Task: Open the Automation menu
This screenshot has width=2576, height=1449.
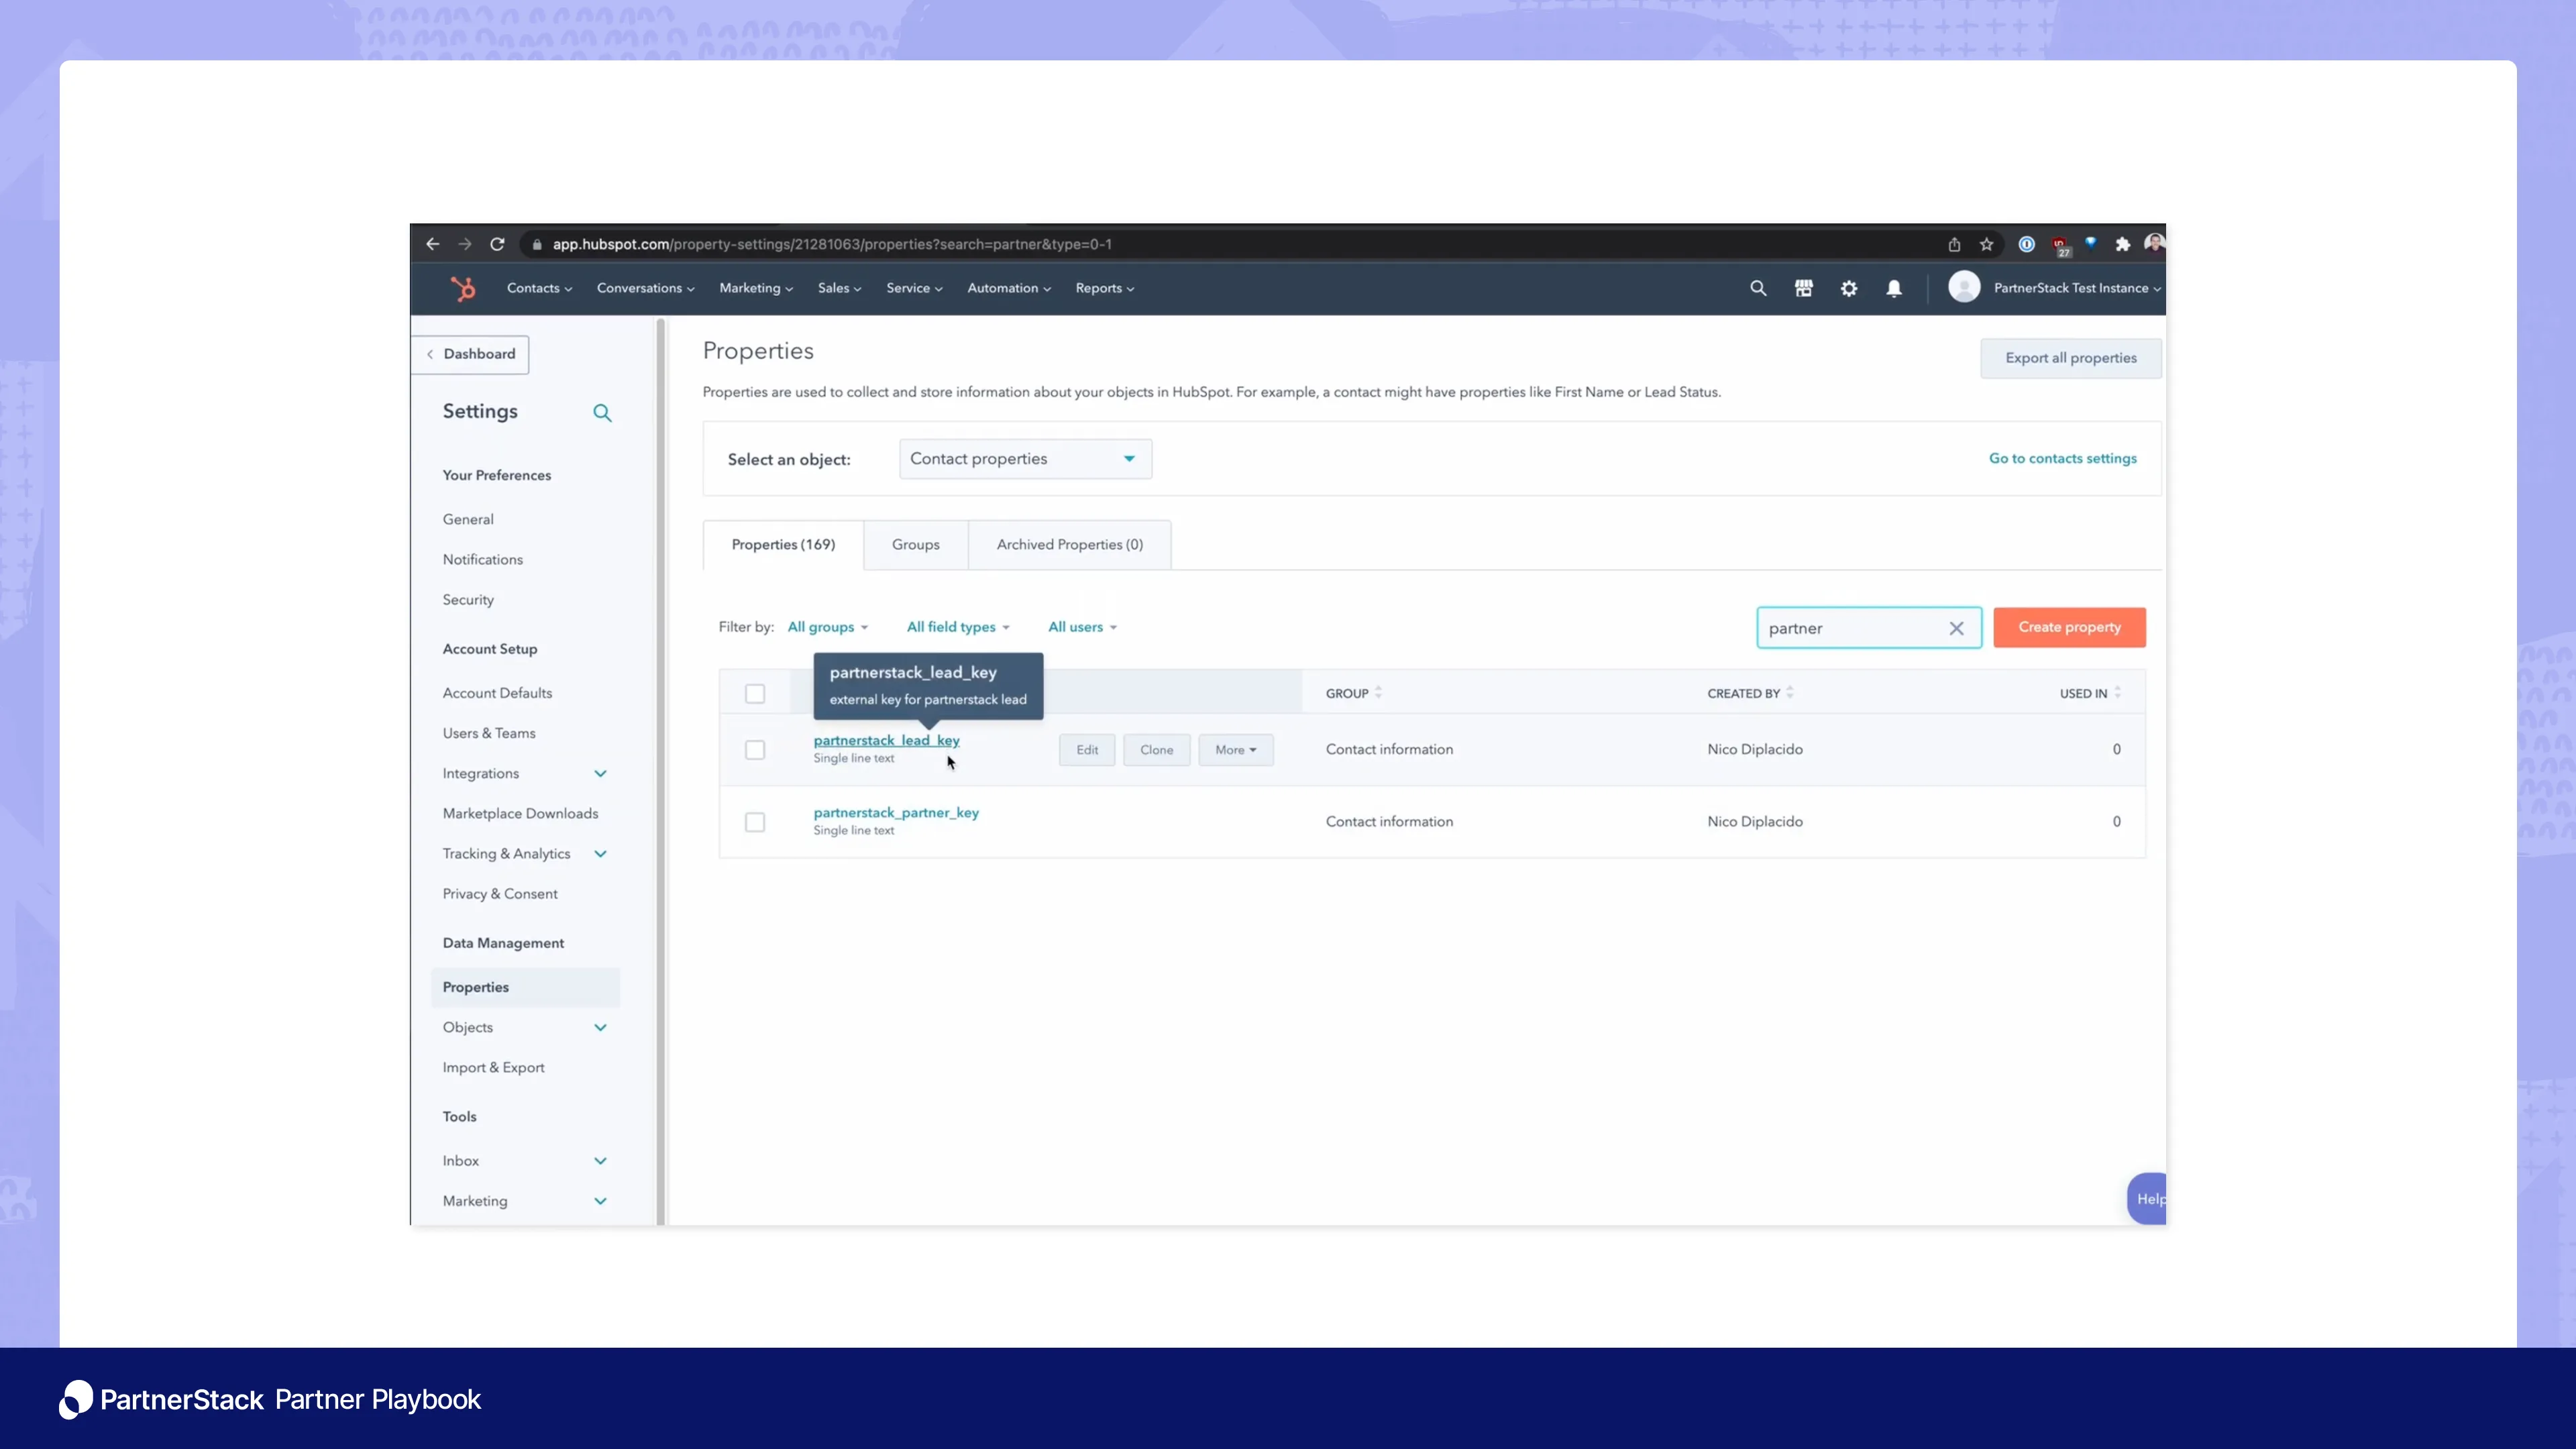Action: 1007,288
